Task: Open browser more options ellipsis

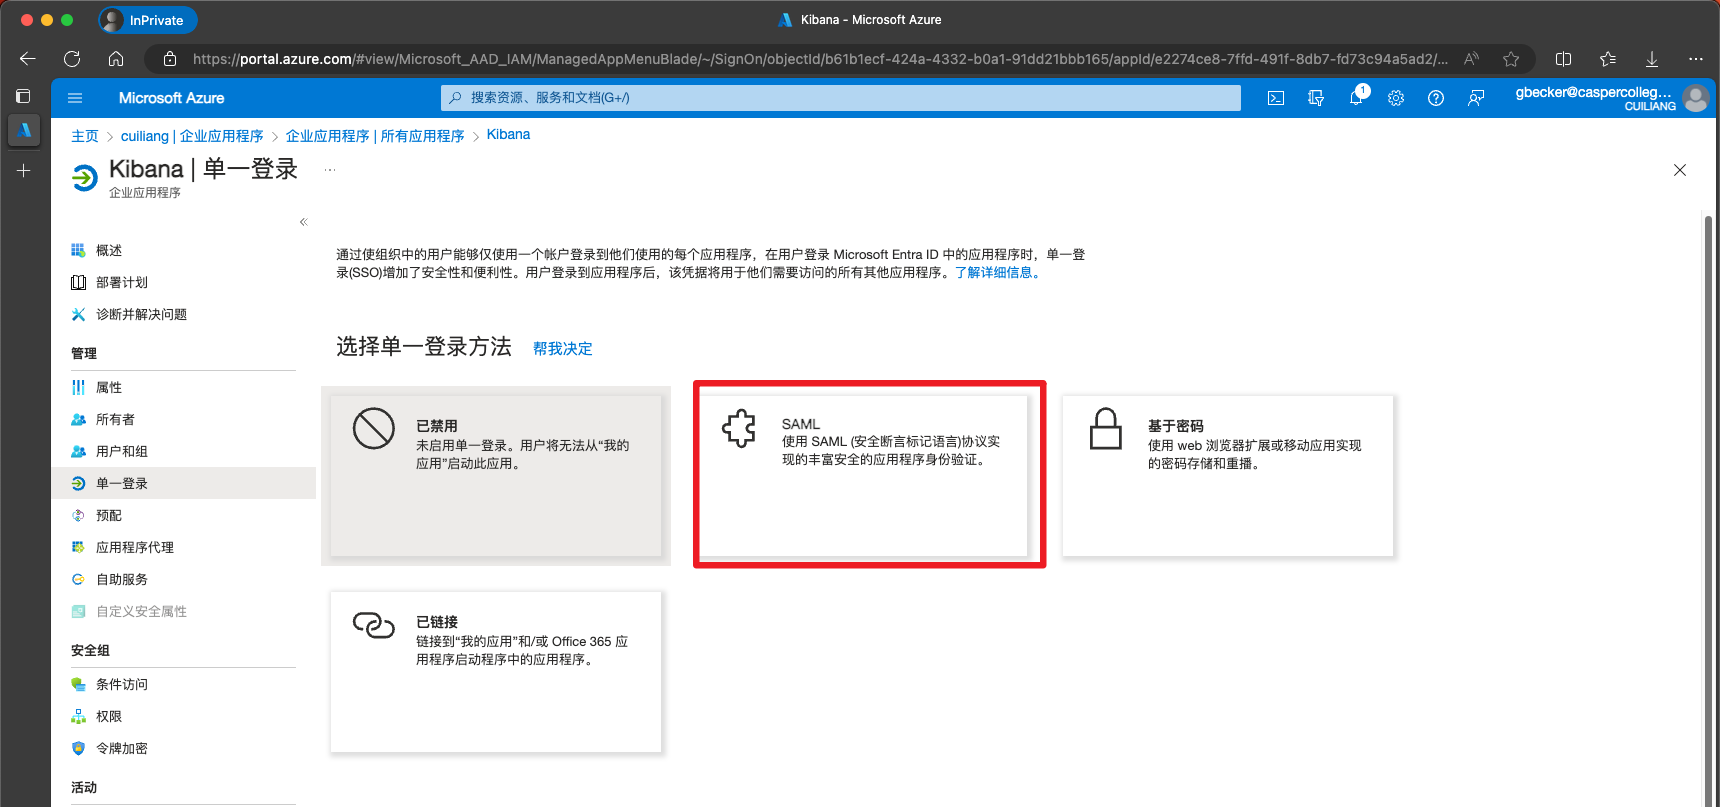Action: [x=1696, y=59]
